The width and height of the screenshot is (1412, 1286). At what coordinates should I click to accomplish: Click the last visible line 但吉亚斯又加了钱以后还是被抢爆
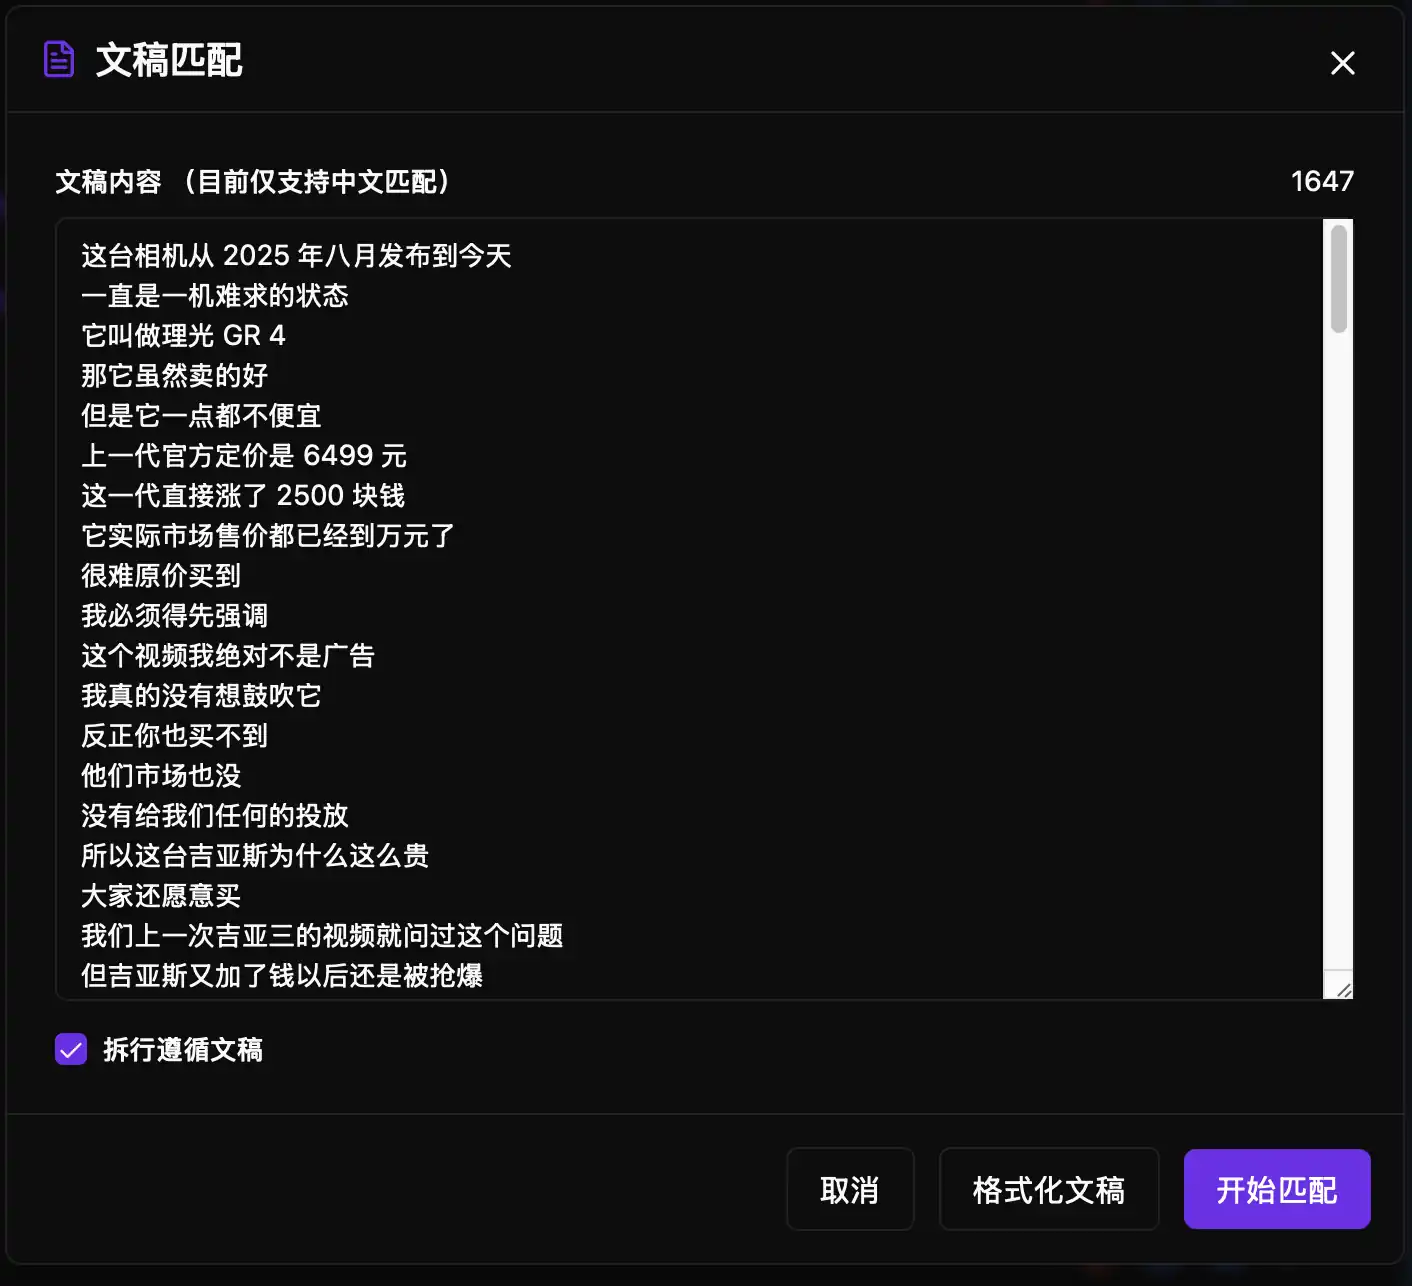pyautogui.click(x=282, y=976)
